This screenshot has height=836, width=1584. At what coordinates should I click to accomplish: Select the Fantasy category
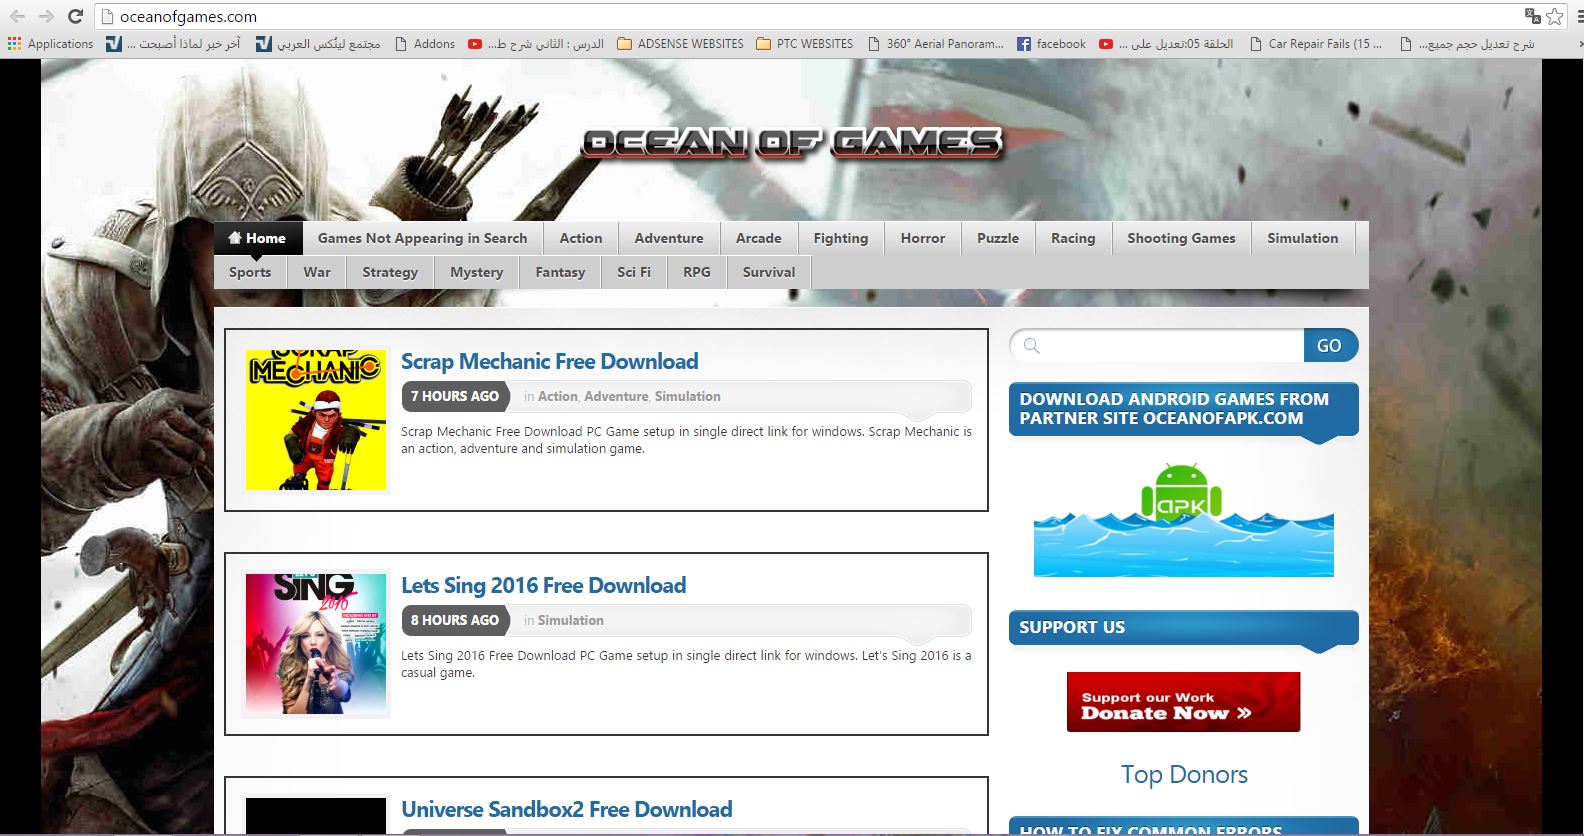coord(560,272)
